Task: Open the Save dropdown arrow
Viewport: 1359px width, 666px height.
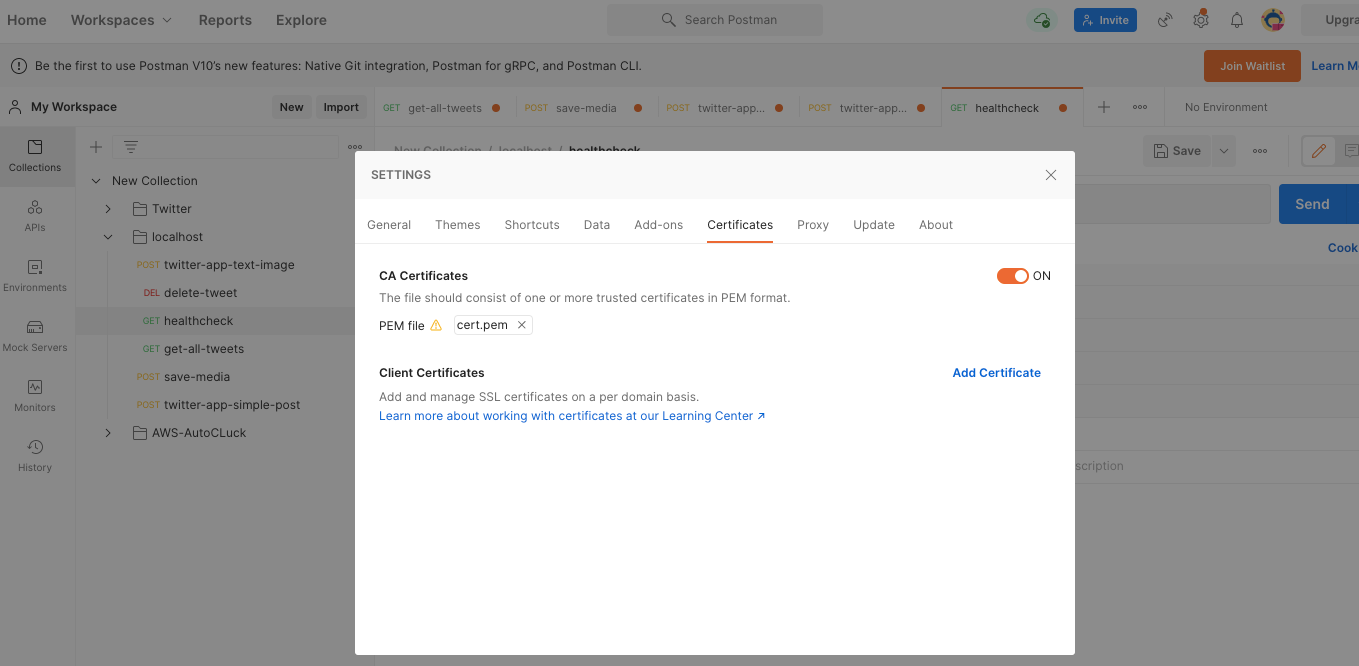Action: point(1223,151)
